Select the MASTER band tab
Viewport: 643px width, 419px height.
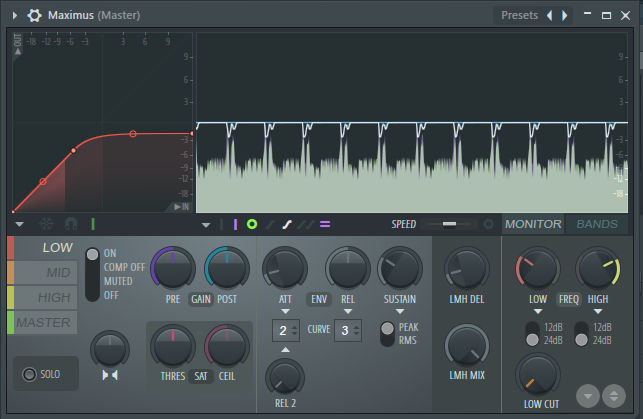coord(43,323)
